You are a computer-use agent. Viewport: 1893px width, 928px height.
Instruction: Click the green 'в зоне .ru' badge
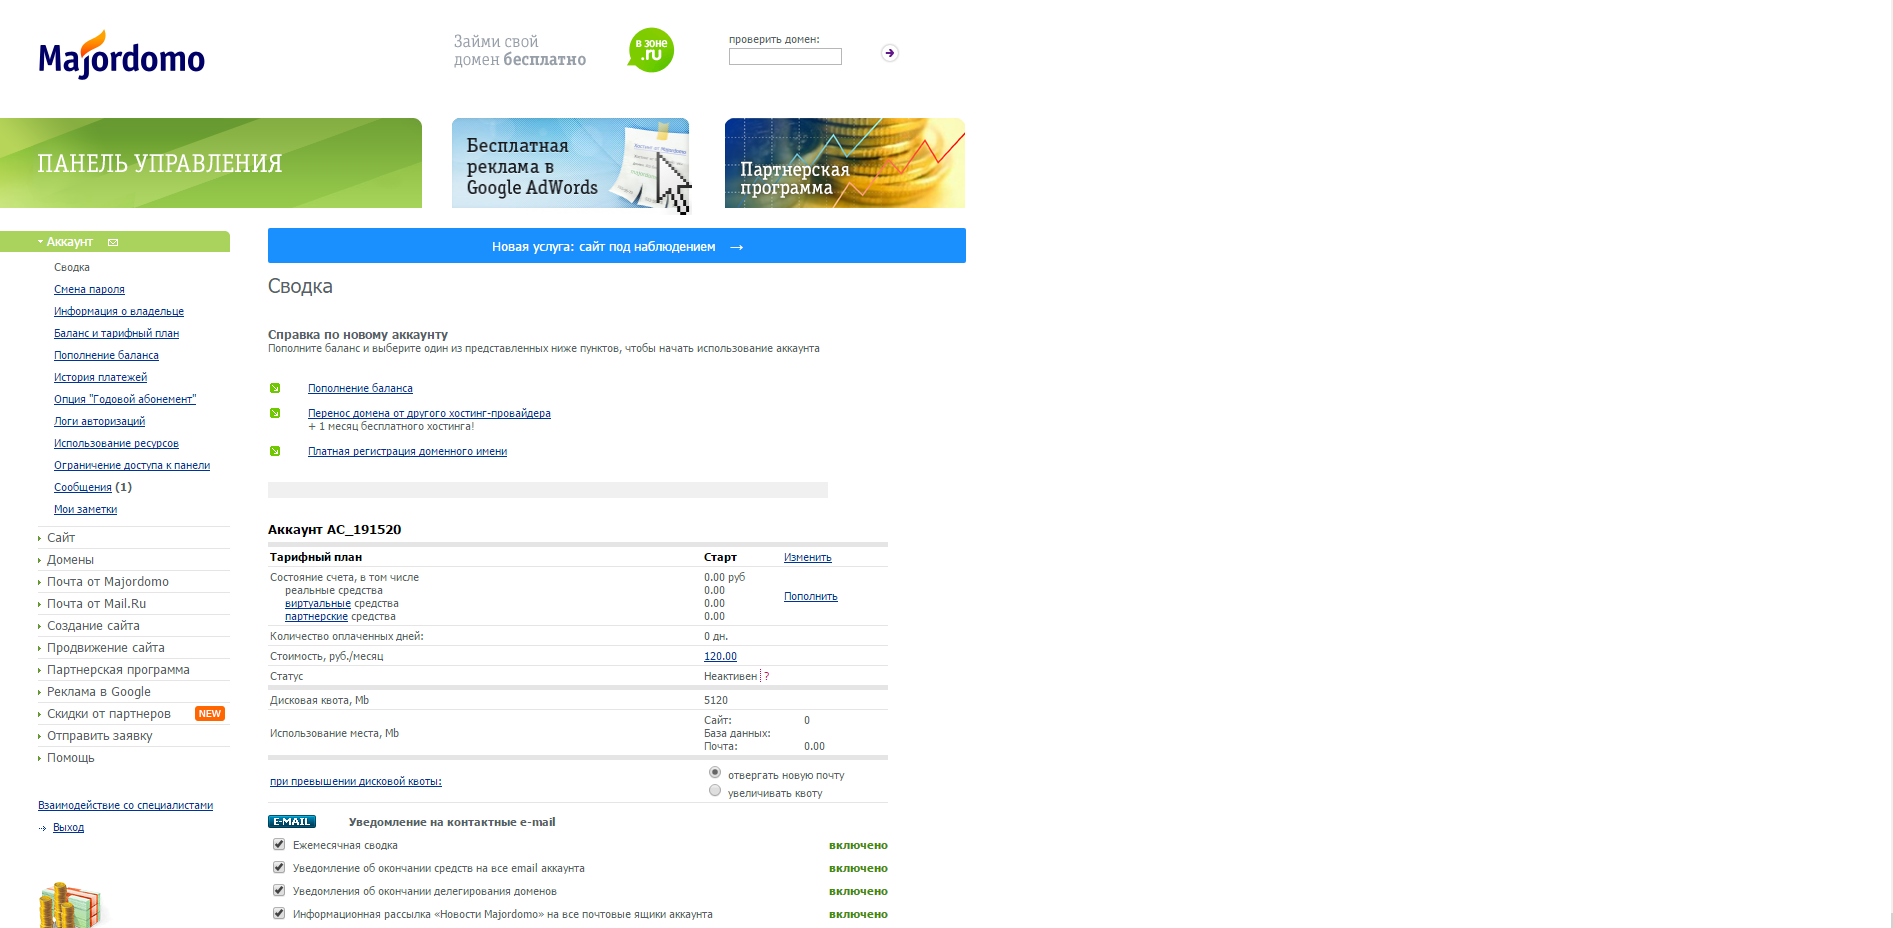pyautogui.click(x=651, y=50)
